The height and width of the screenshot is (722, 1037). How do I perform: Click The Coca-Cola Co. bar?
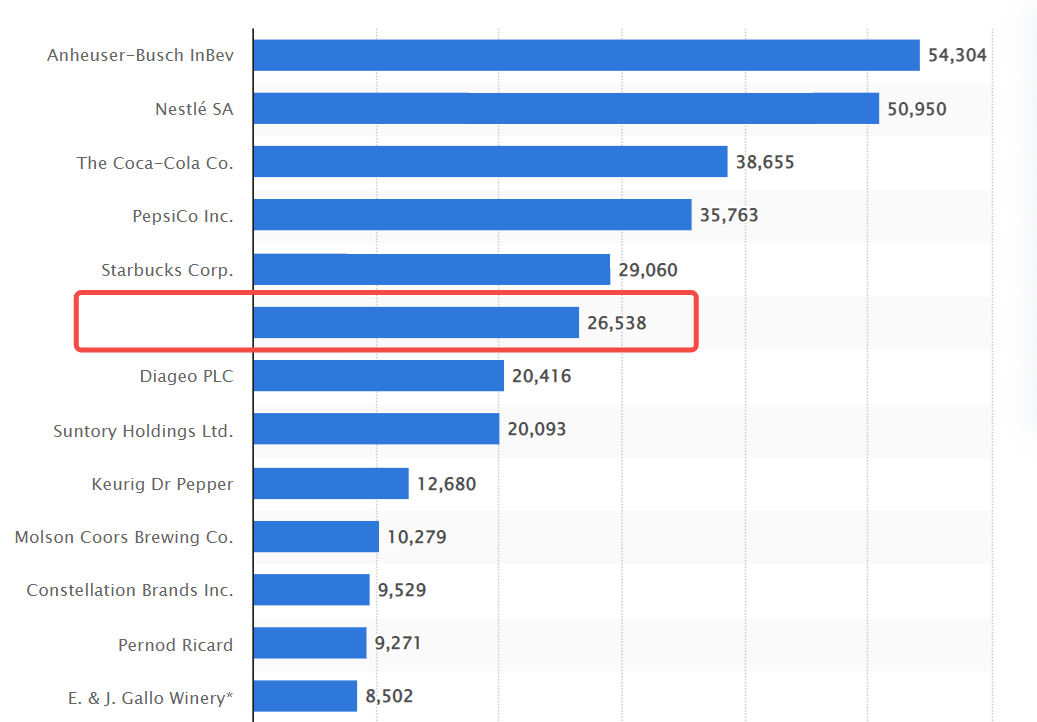(491, 161)
